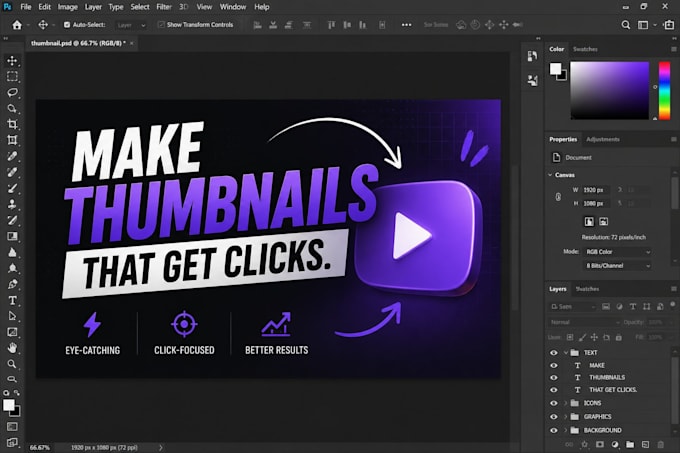This screenshot has width=680, height=453.
Task: Click the fx layer style icon
Action: pyautogui.click(x=585, y=444)
